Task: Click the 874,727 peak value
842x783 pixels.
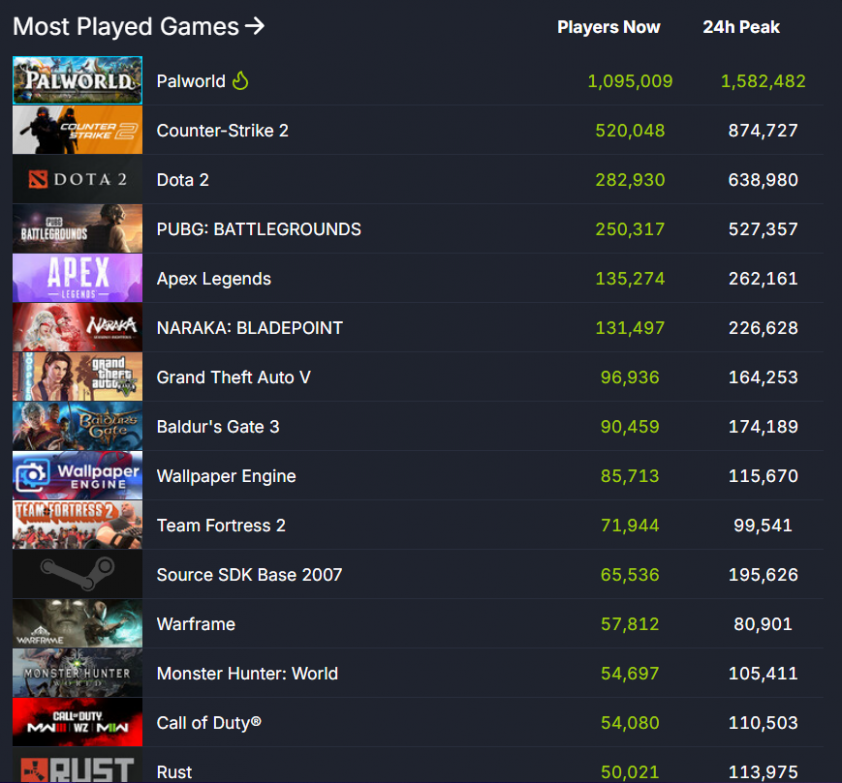Action: click(763, 130)
